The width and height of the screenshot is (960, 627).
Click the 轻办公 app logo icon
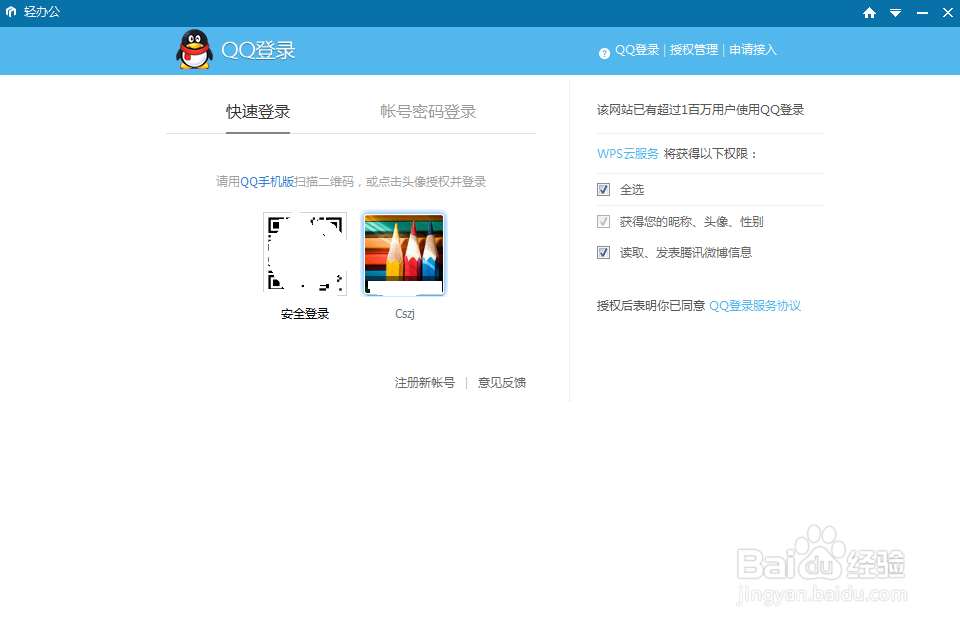coord(11,12)
